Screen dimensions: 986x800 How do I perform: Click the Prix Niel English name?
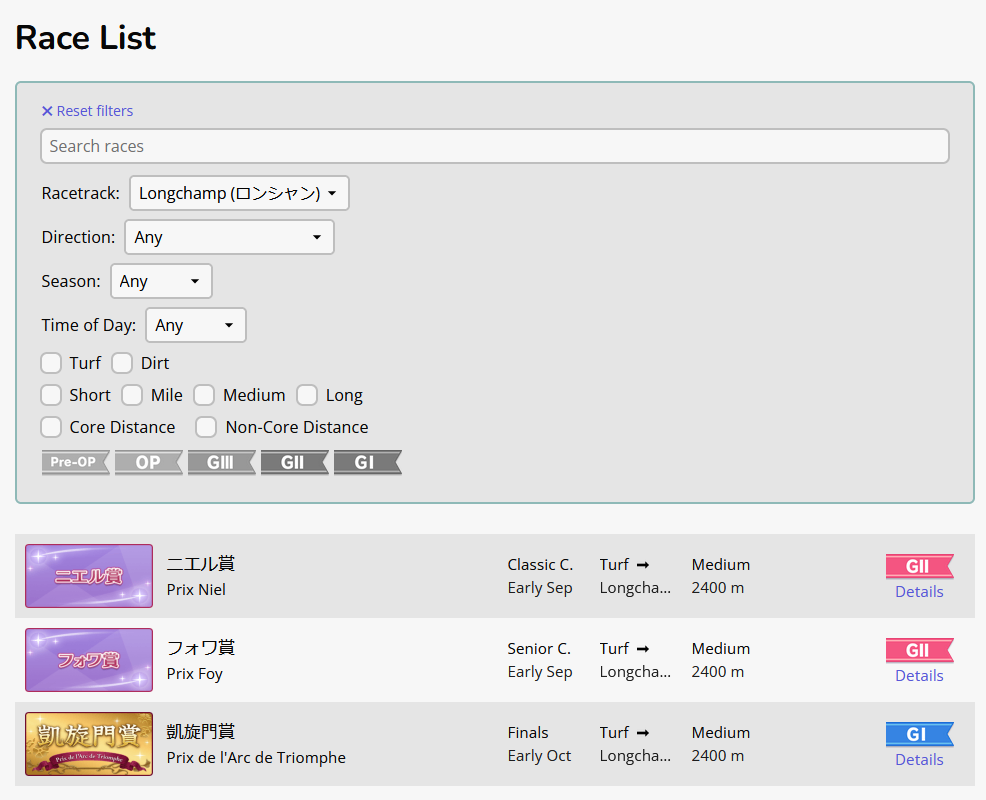(x=196, y=589)
